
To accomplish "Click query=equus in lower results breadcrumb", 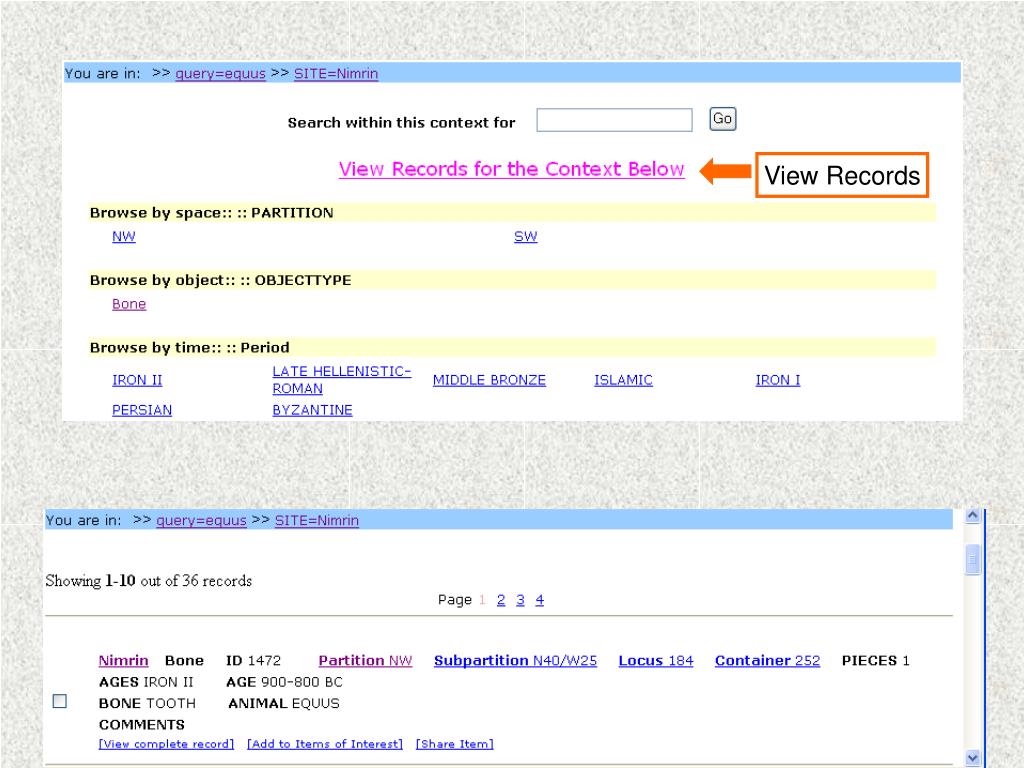I will tap(201, 520).
